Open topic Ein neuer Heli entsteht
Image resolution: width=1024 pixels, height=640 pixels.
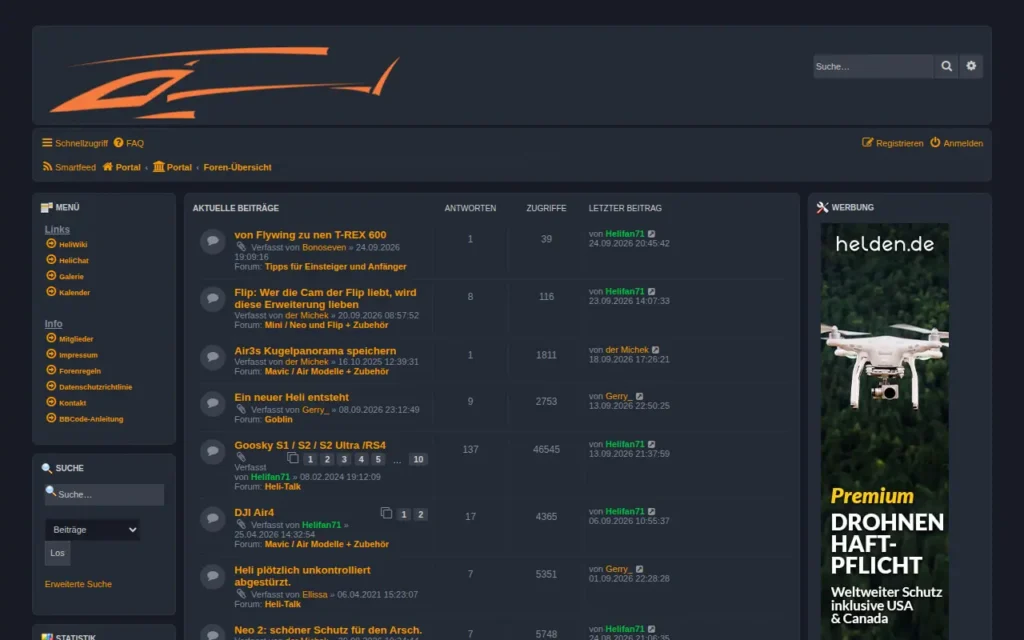(x=291, y=397)
